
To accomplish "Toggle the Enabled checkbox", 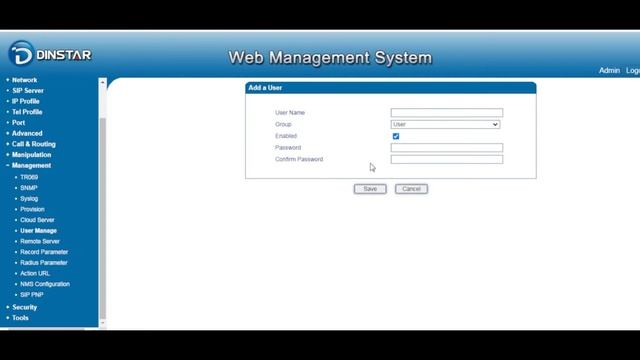I will click(396, 136).
